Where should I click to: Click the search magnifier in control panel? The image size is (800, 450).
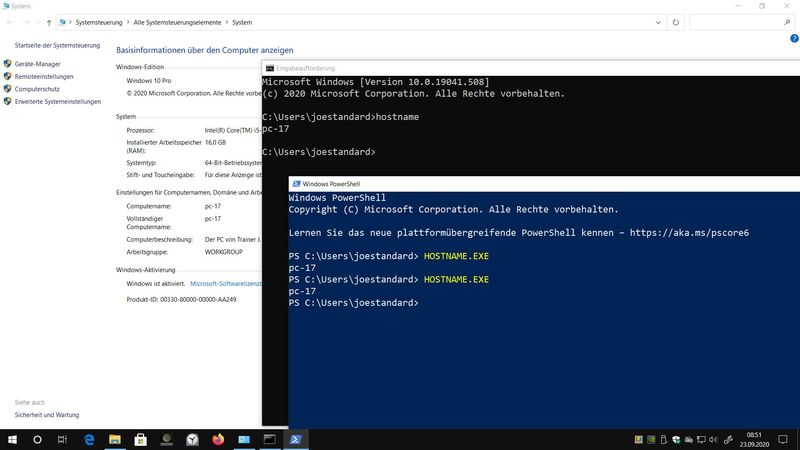[x=787, y=22]
